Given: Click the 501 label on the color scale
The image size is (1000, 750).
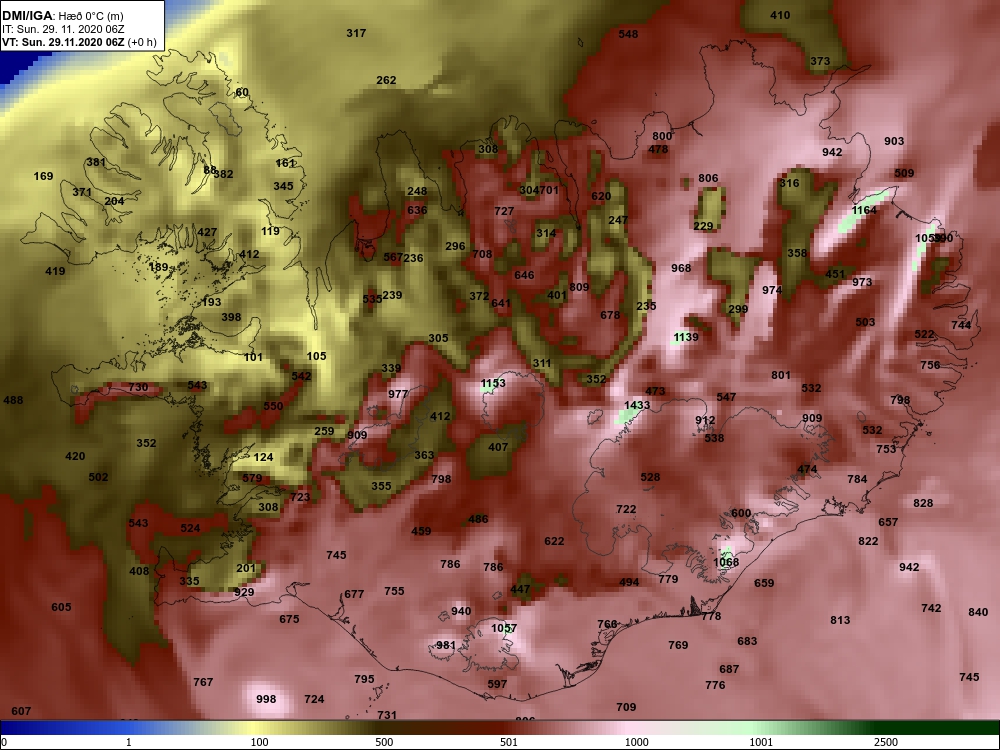Looking at the screenshot, I should pos(509,742).
